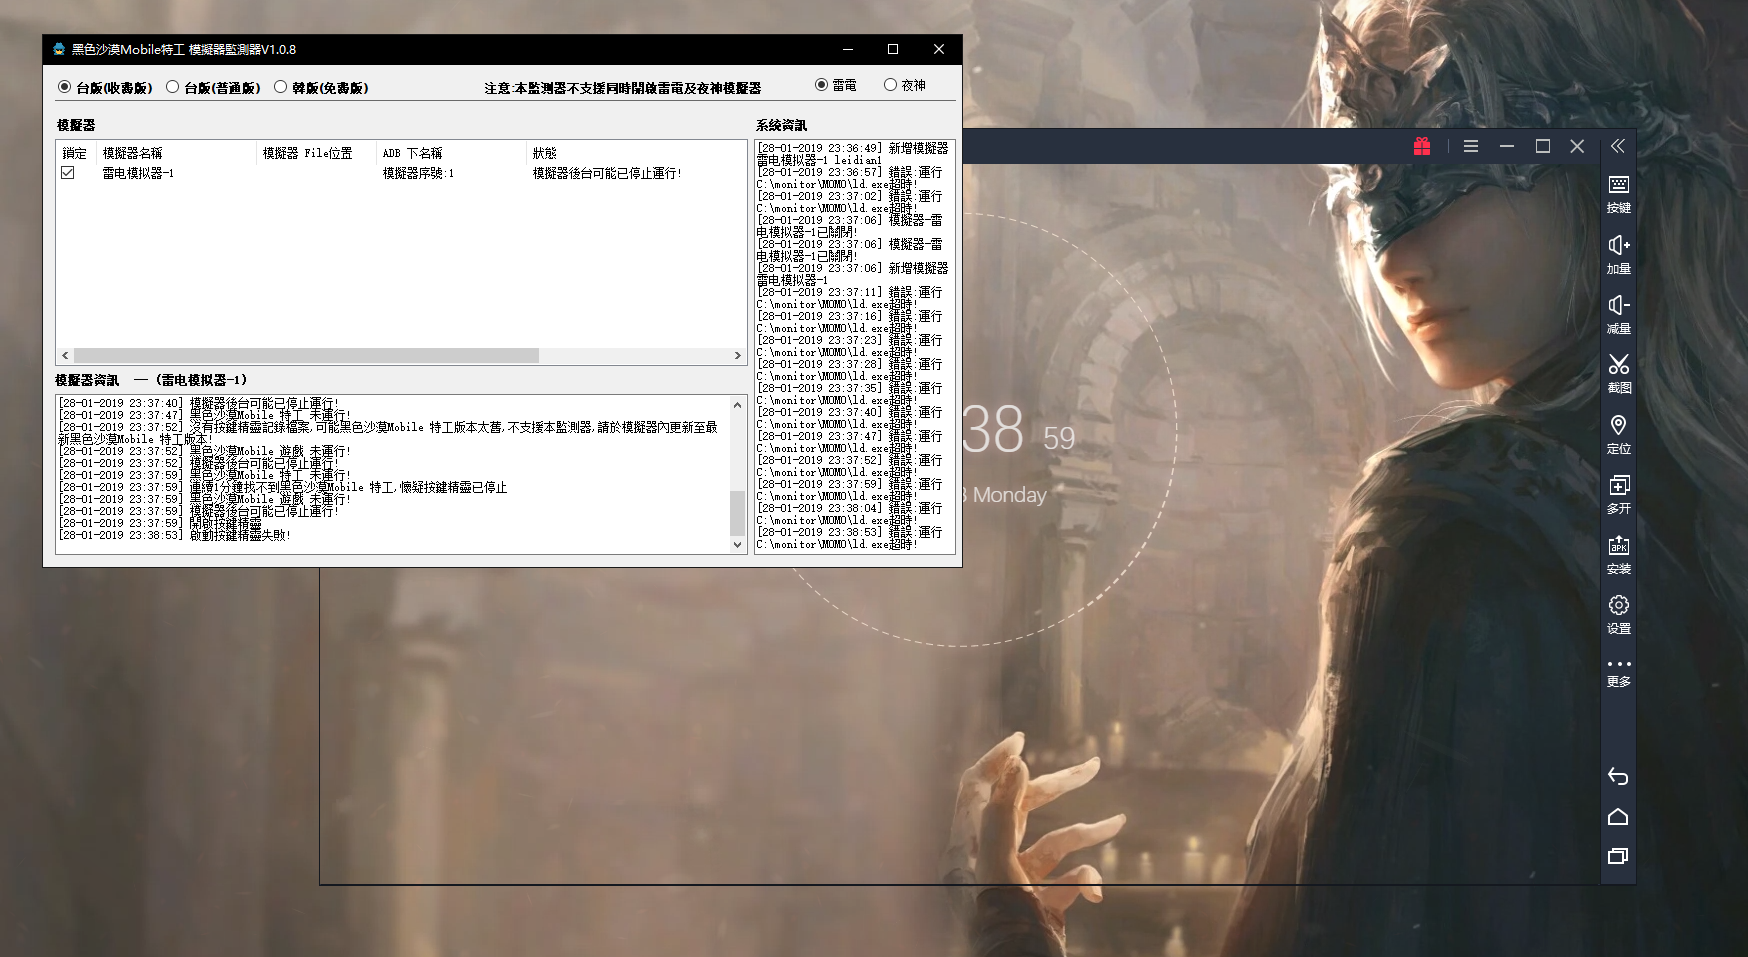
Task: Open 多开 multi-instance manager
Action: (x=1618, y=494)
